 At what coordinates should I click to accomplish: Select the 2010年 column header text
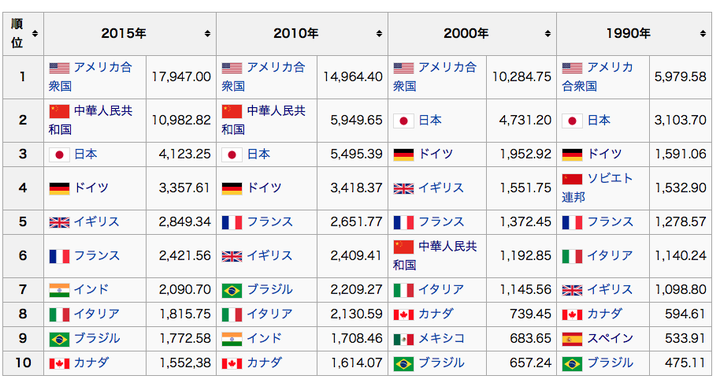tap(296, 34)
